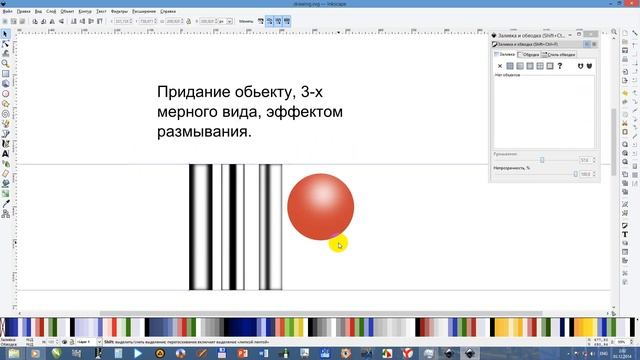Screen dimensions: 640x360
Task: Select the Eraser tool
Action: (x=5, y=174)
